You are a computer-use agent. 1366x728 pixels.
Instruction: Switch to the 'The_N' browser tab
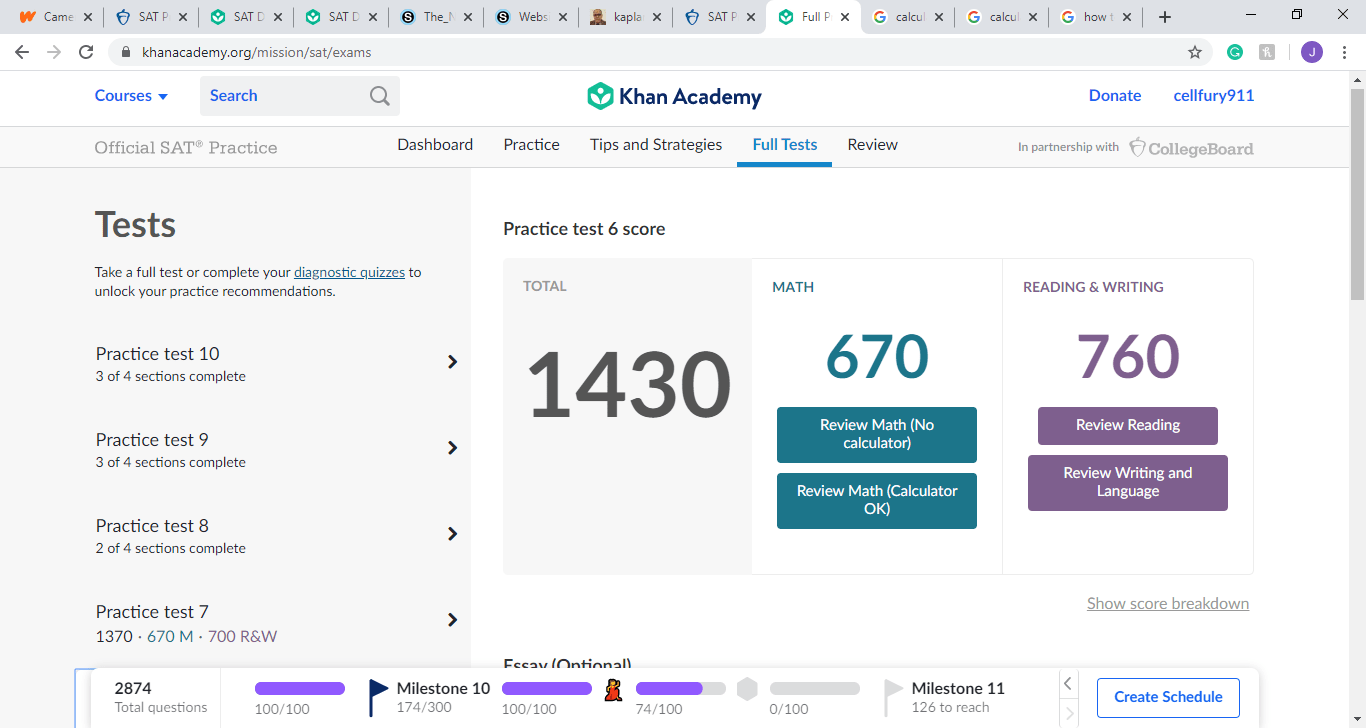(436, 17)
